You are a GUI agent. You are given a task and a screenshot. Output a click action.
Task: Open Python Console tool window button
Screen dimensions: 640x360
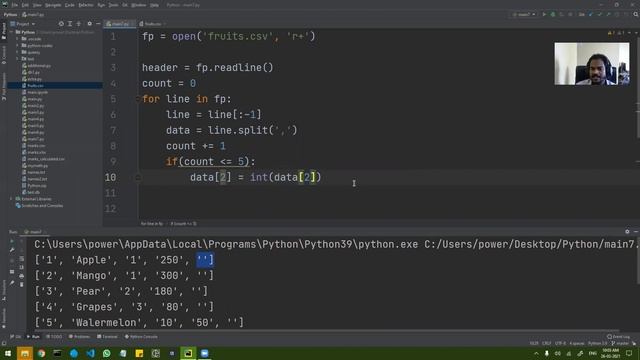pos(141,337)
